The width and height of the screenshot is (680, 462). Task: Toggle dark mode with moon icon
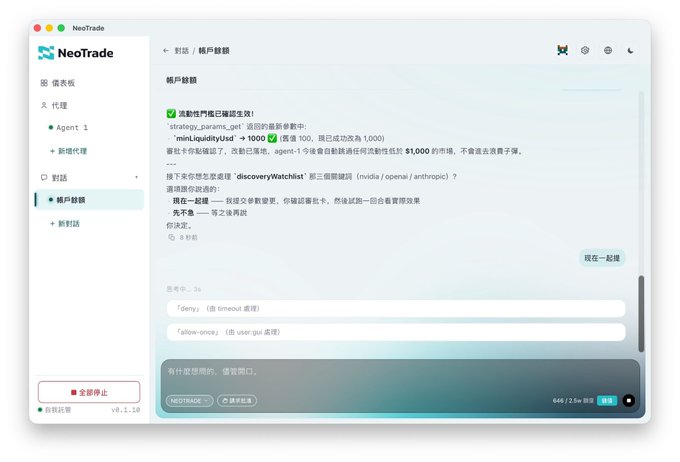coord(631,50)
